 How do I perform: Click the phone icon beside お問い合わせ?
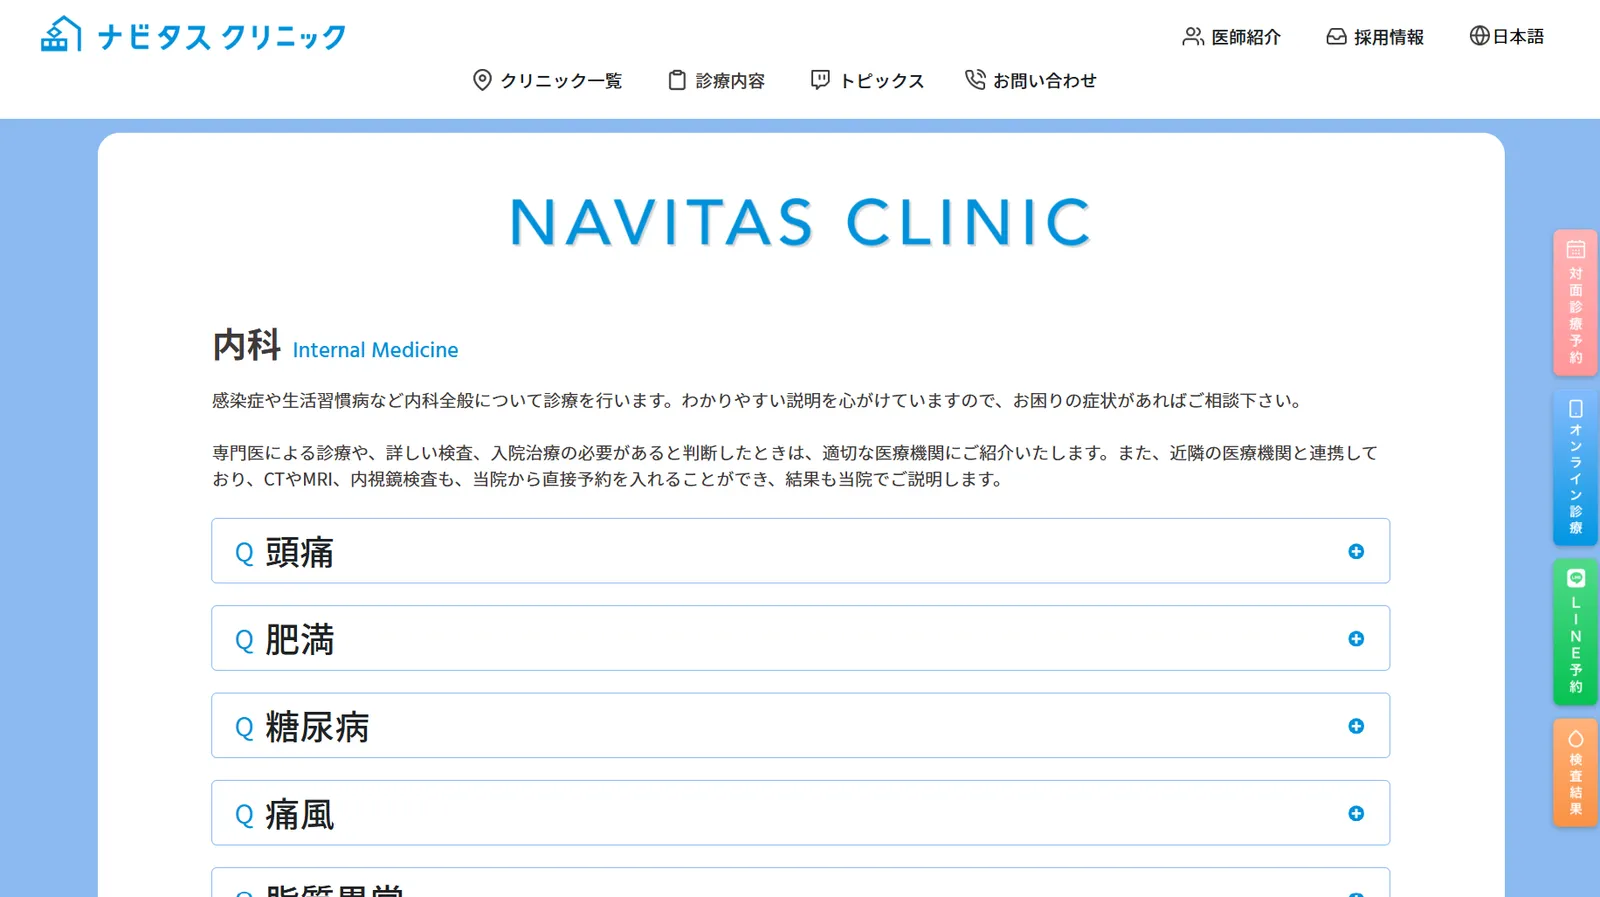[975, 79]
